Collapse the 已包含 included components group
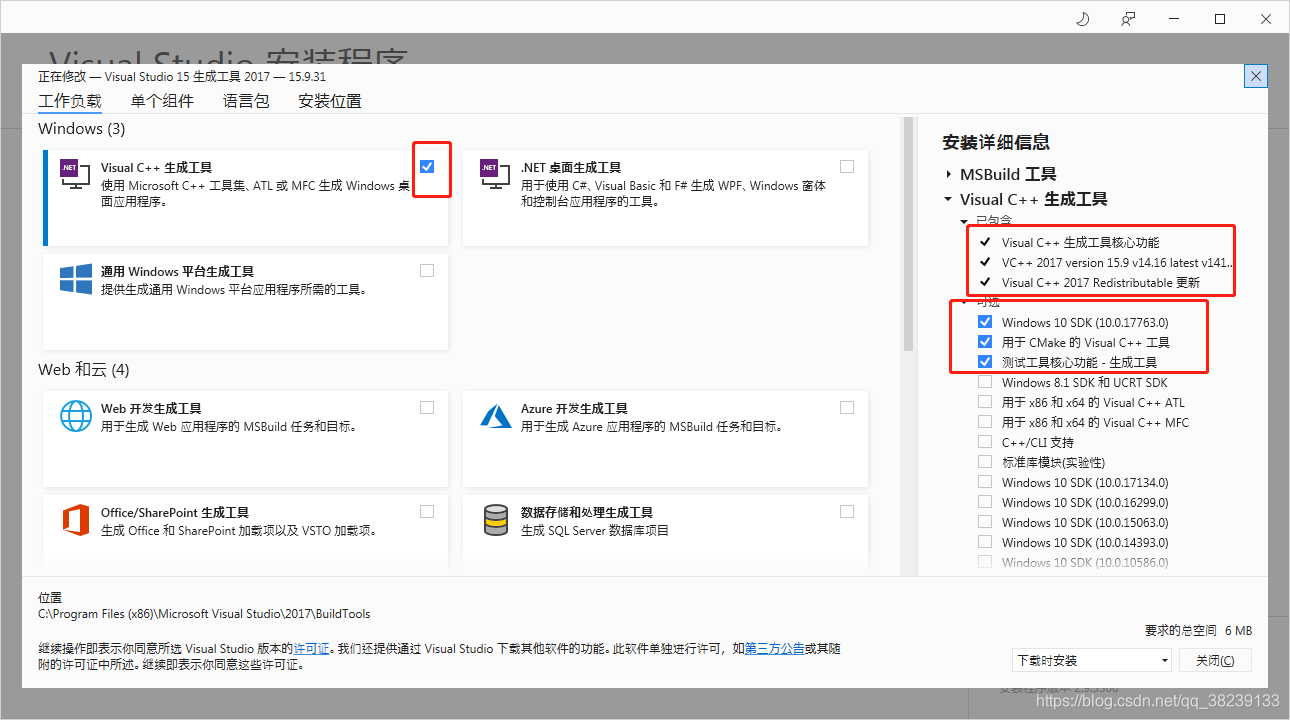The height and width of the screenshot is (720, 1290). coord(965,221)
